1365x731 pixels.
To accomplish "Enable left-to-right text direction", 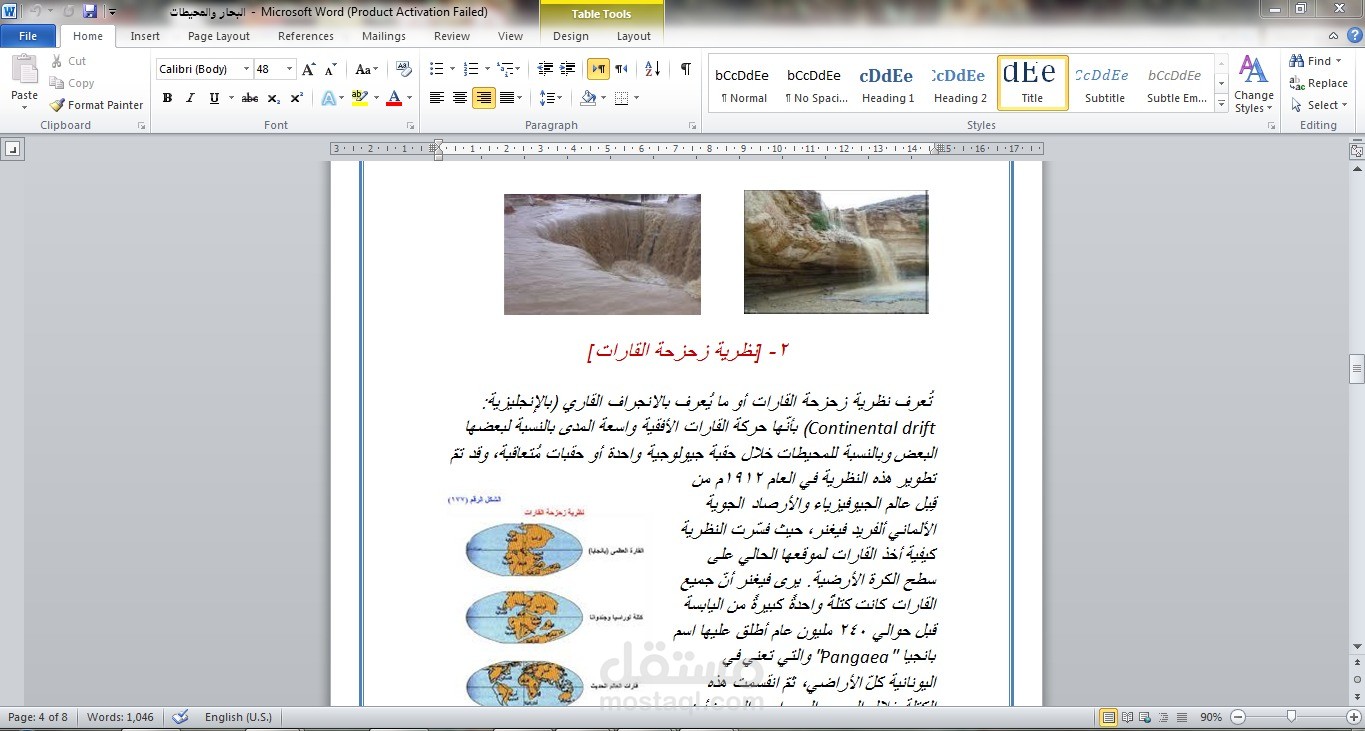I will pos(598,69).
